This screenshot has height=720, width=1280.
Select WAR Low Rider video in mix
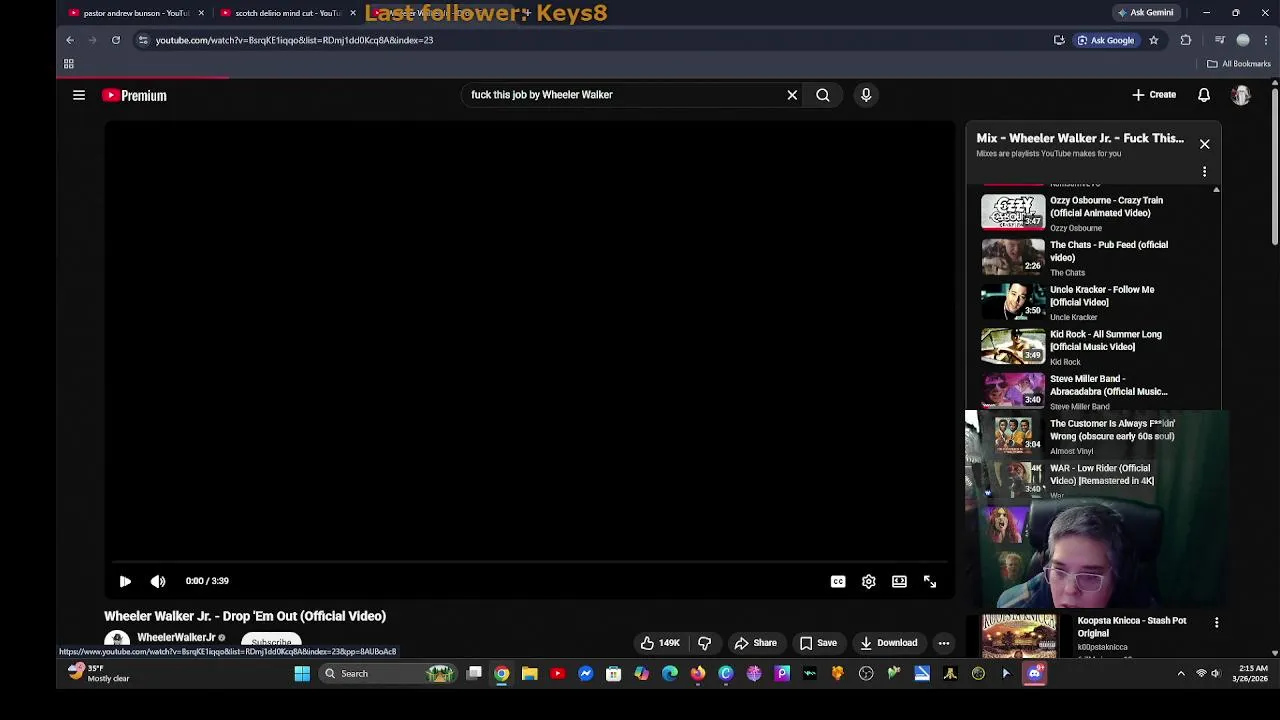coord(1096,481)
